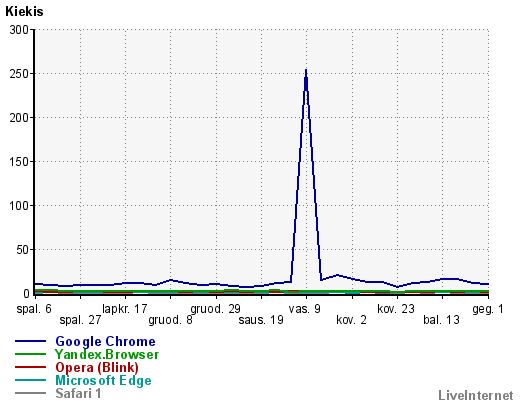The height and width of the screenshot is (405, 520).
Task: Click the 'vas. 9' date axis label
Action: [304, 309]
